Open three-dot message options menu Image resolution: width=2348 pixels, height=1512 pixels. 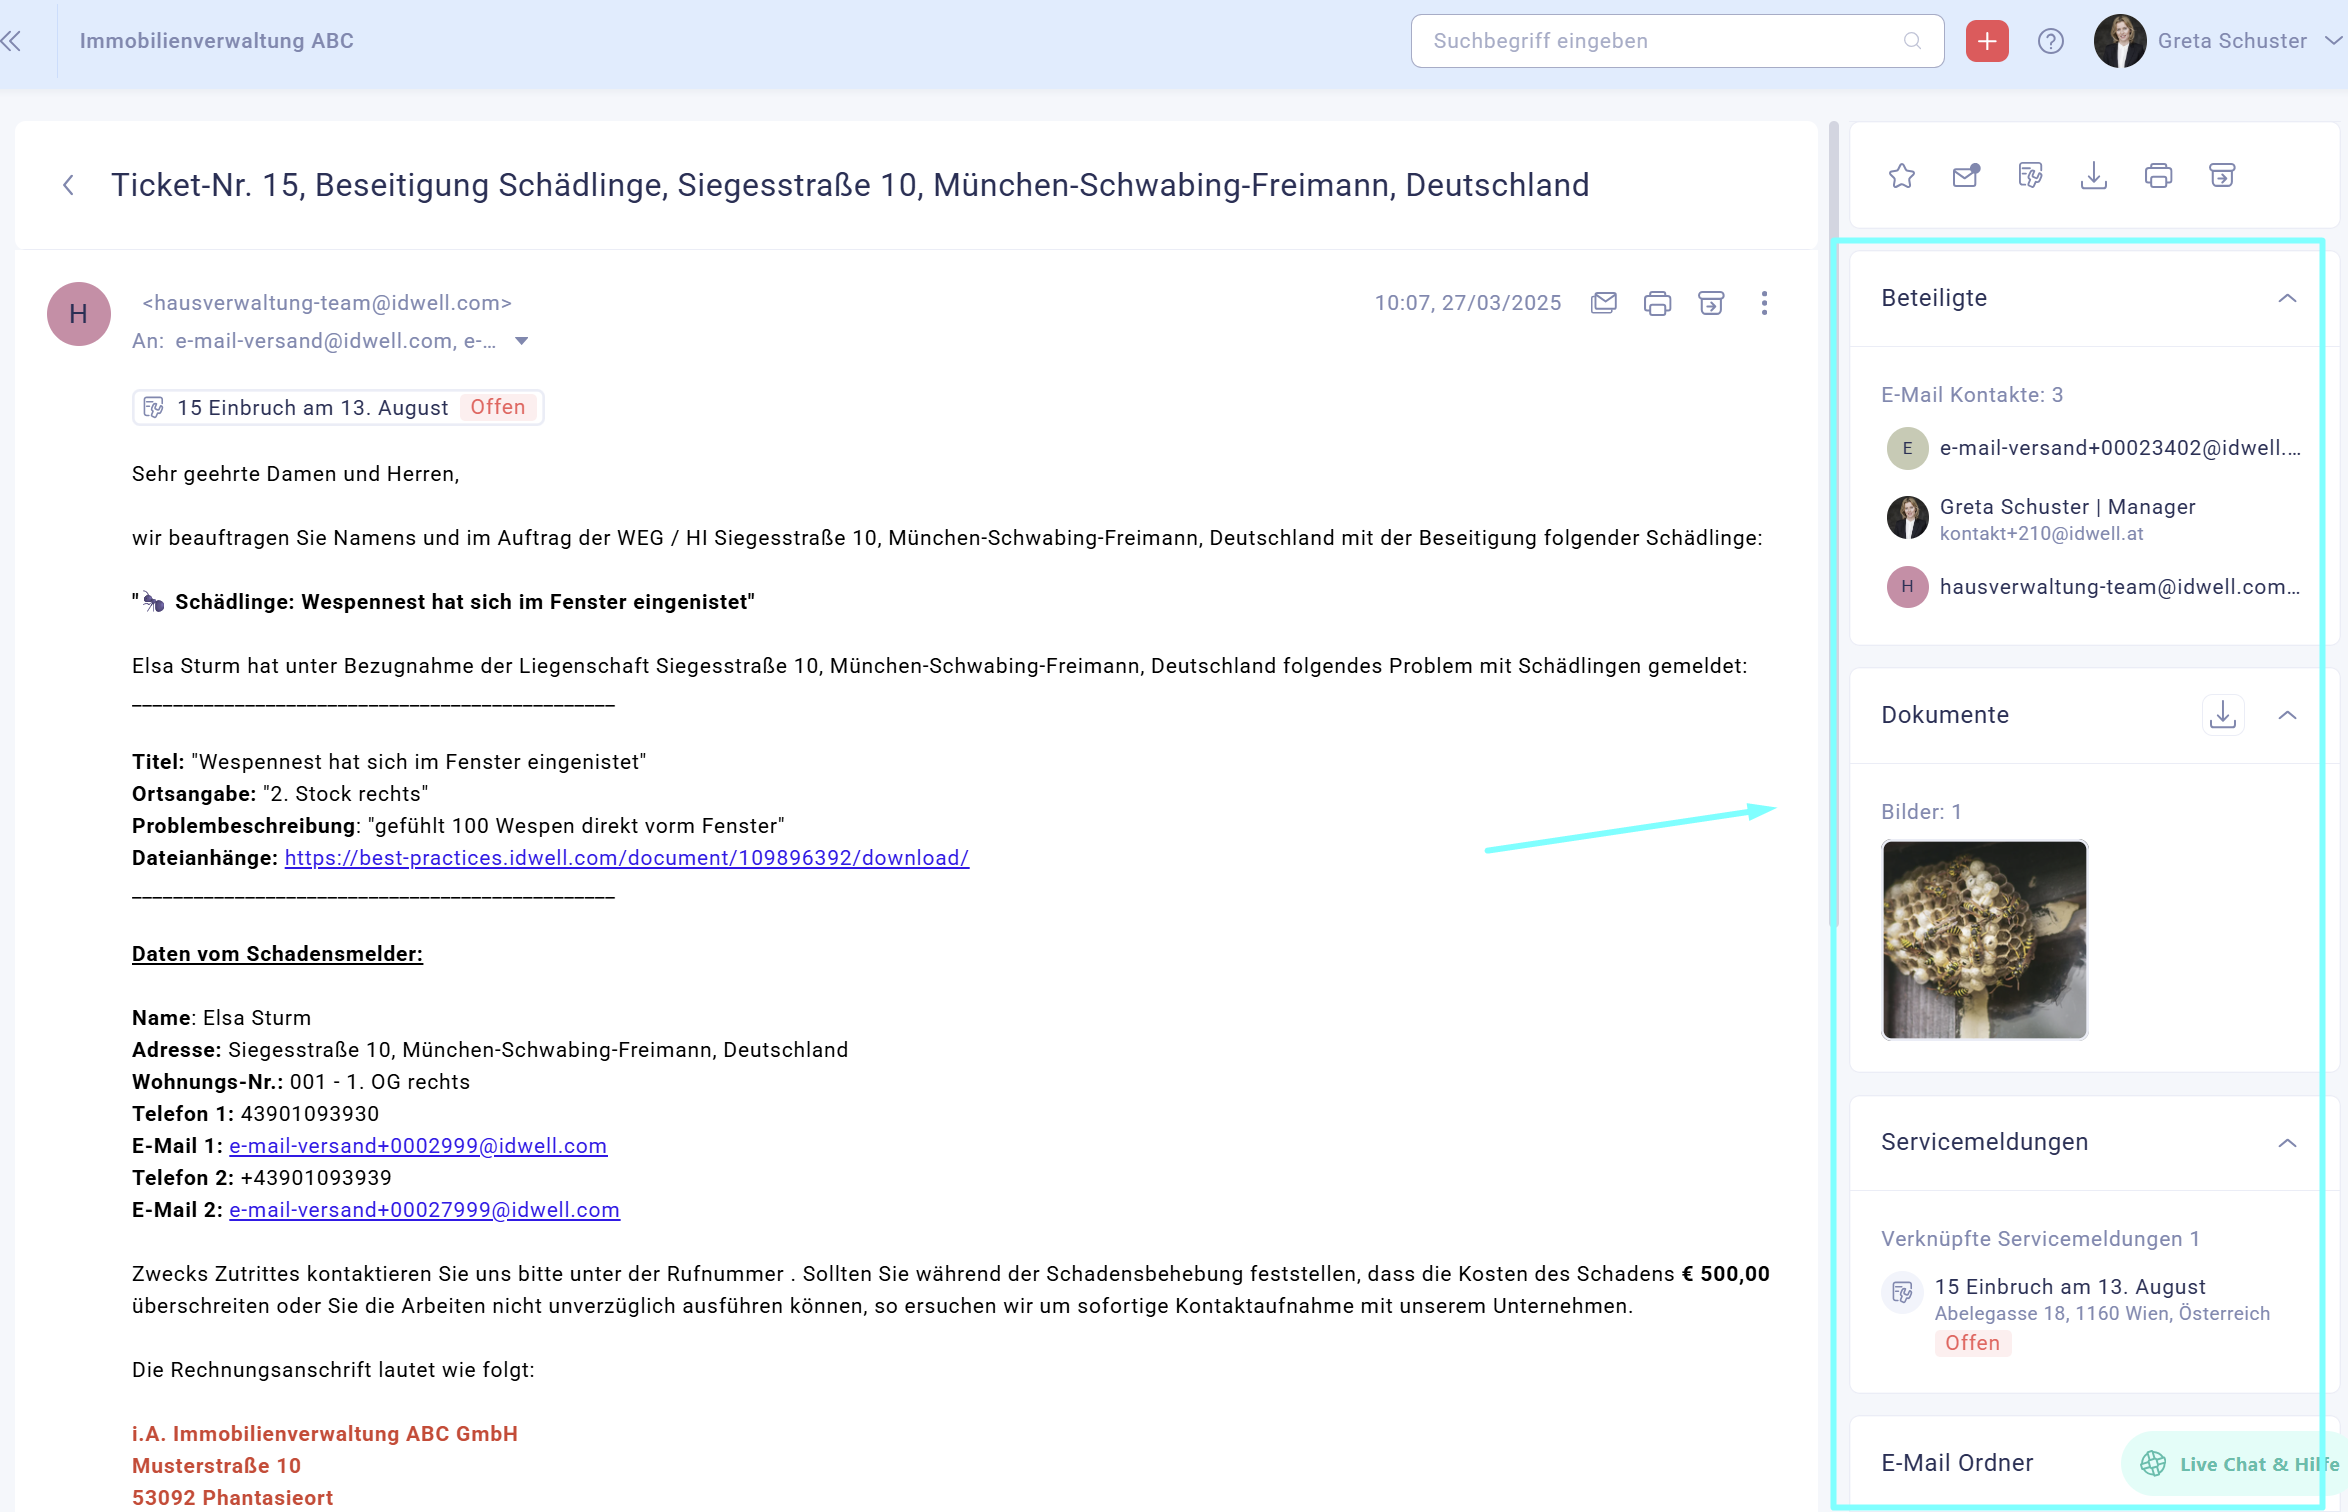click(x=1764, y=303)
